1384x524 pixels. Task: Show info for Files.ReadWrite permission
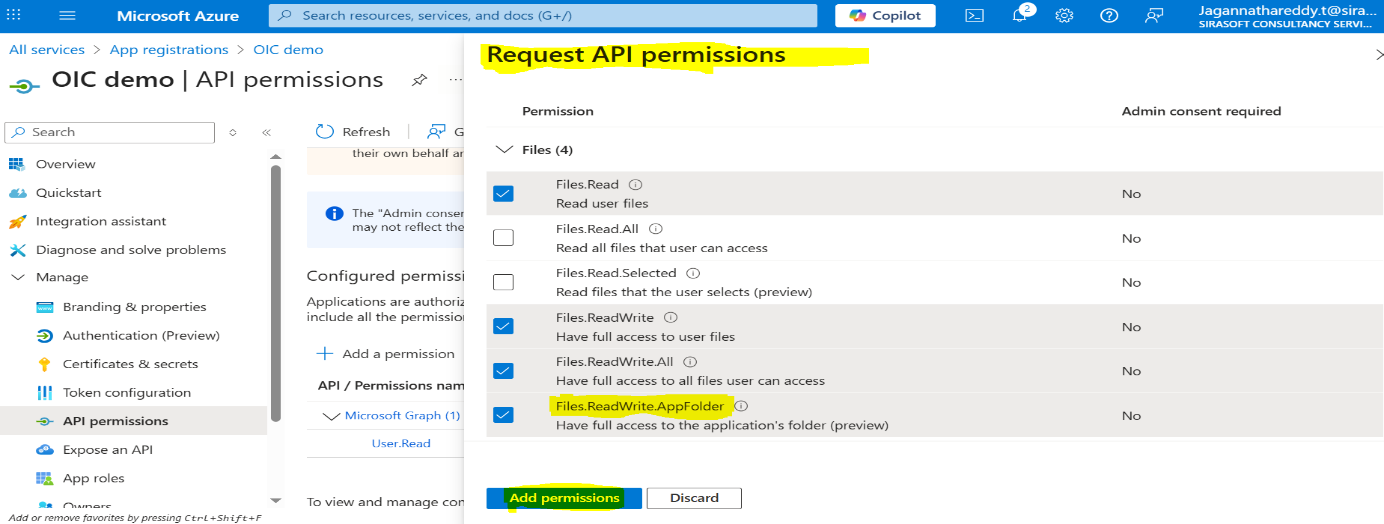coord(671,318)
